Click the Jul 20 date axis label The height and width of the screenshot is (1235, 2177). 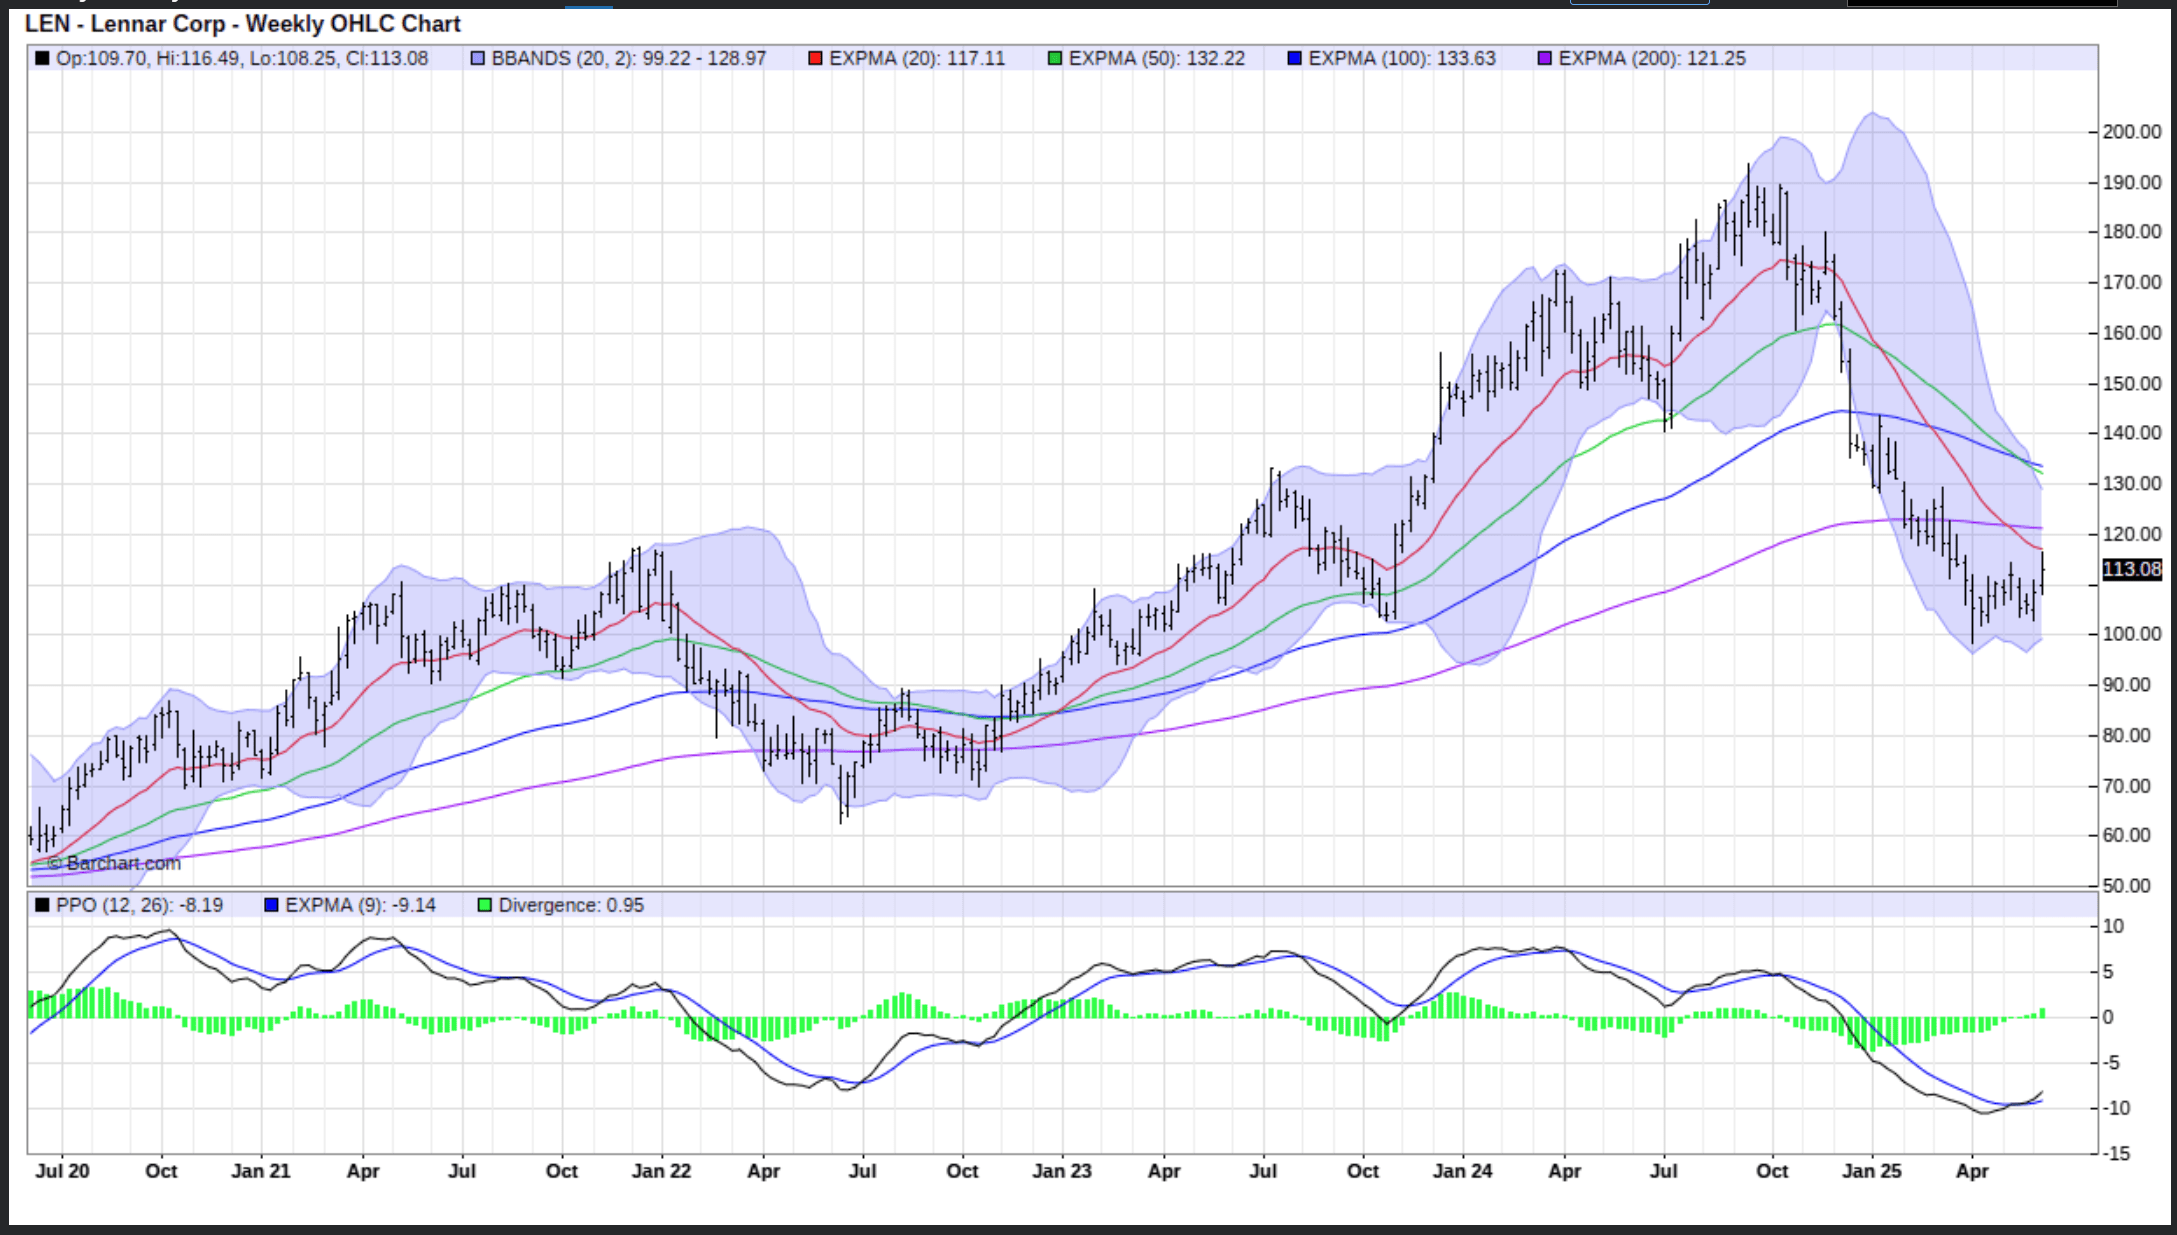point(62,1171)
